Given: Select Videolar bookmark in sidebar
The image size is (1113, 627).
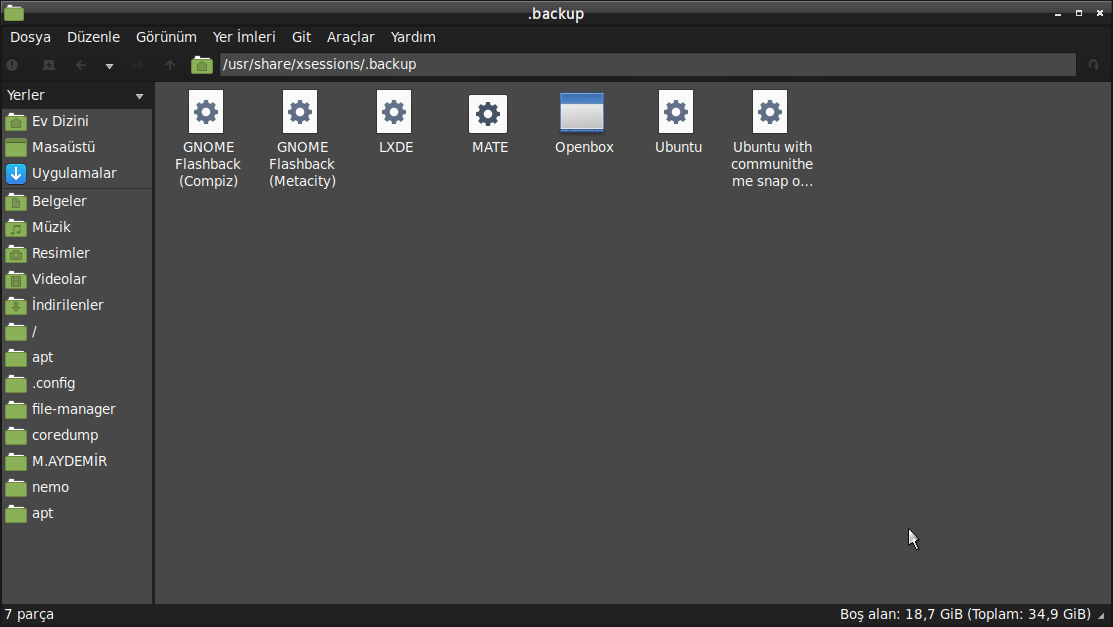Looking at the screenshot, I should pyautogui.click(x=77, y=280).
